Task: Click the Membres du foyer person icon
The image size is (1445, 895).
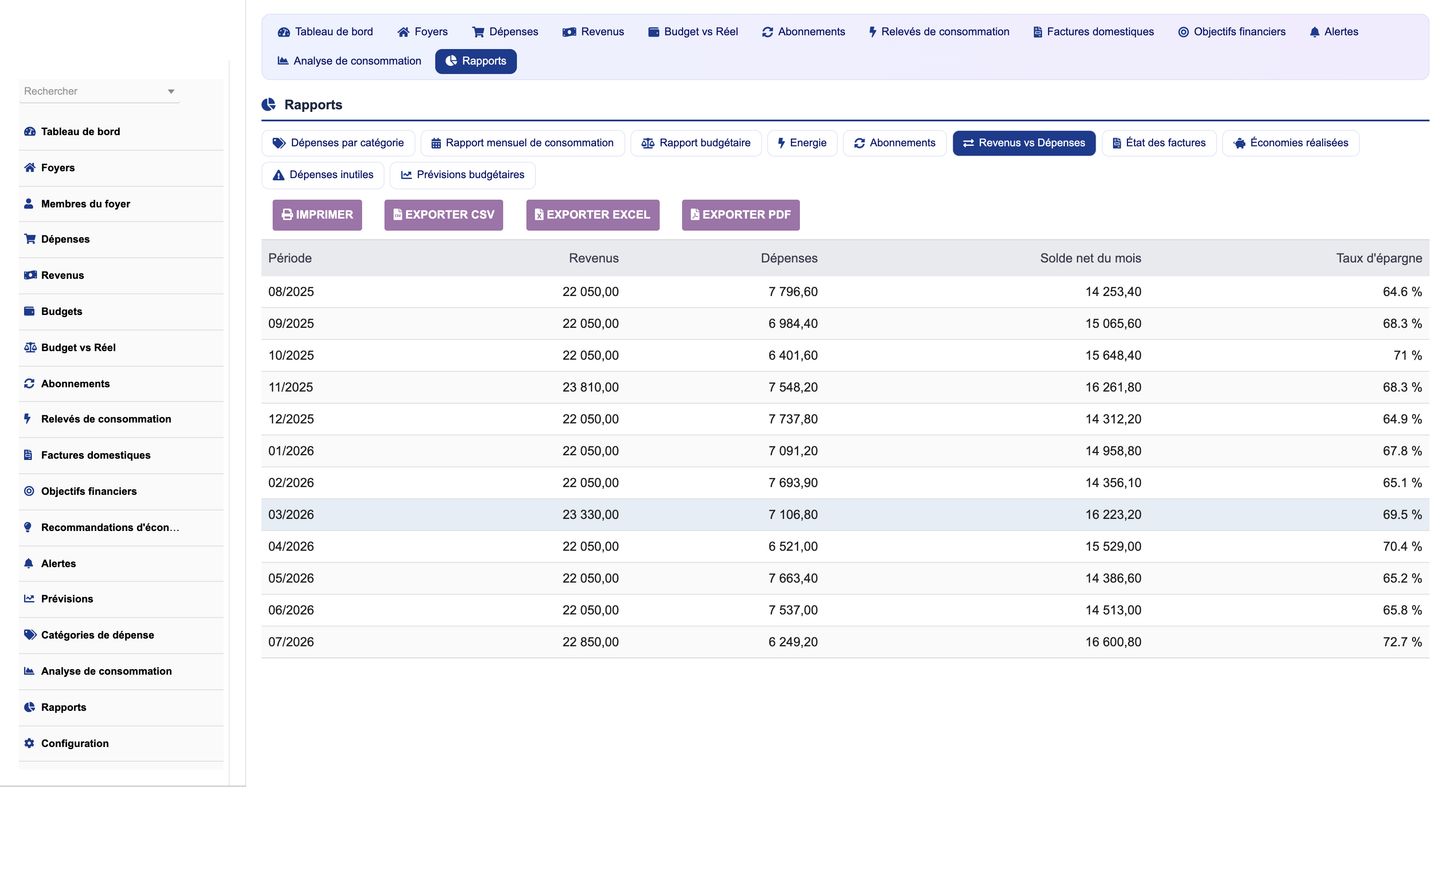Action: click(x=29, y=204)
